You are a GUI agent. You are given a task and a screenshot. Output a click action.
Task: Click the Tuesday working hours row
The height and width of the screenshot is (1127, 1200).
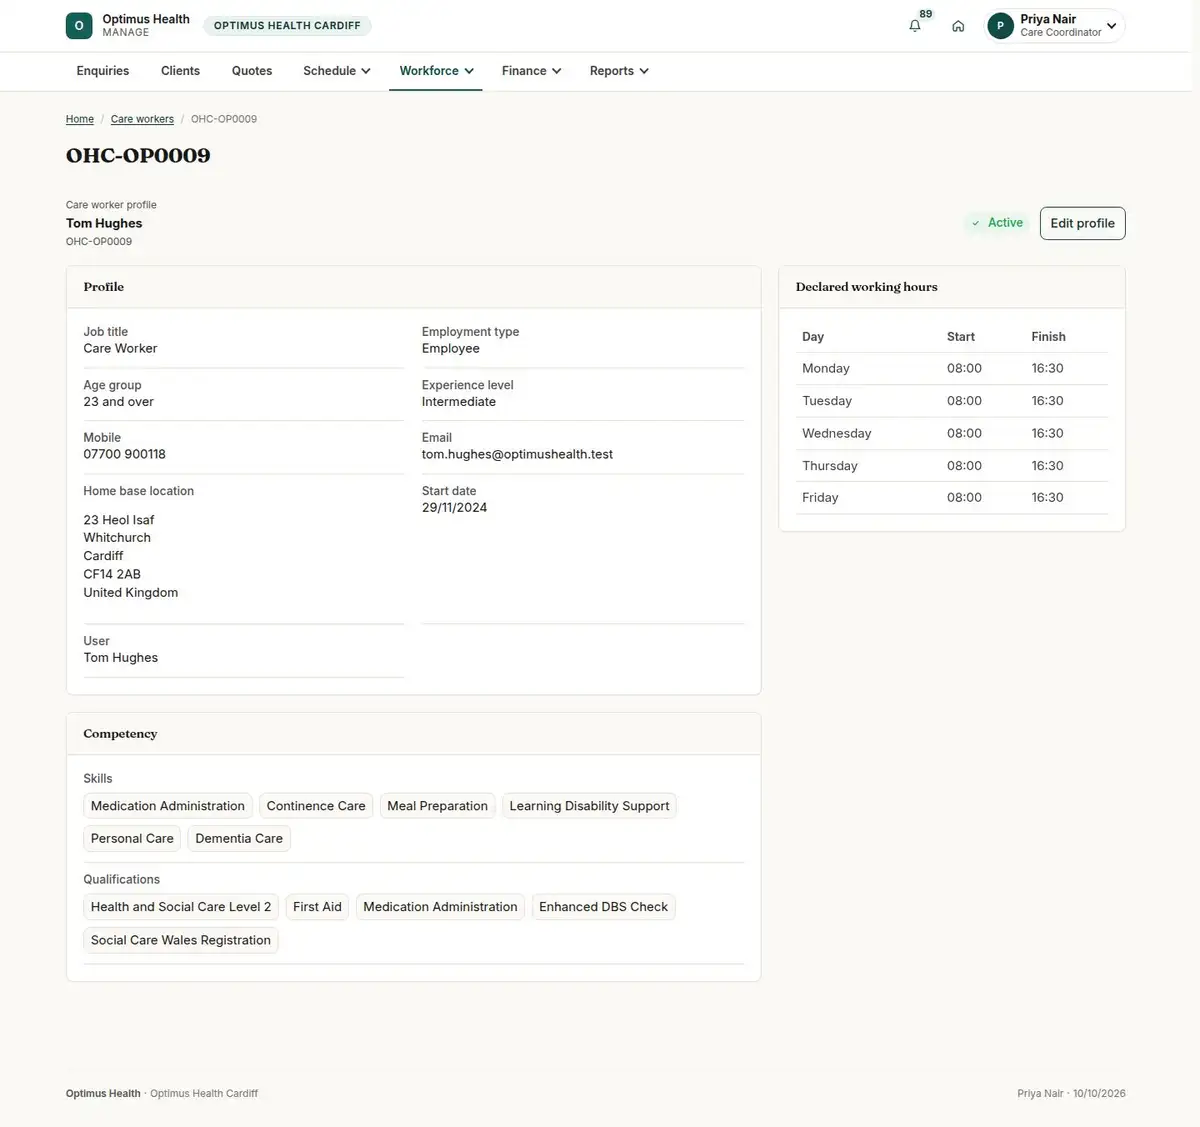point(952,401)
